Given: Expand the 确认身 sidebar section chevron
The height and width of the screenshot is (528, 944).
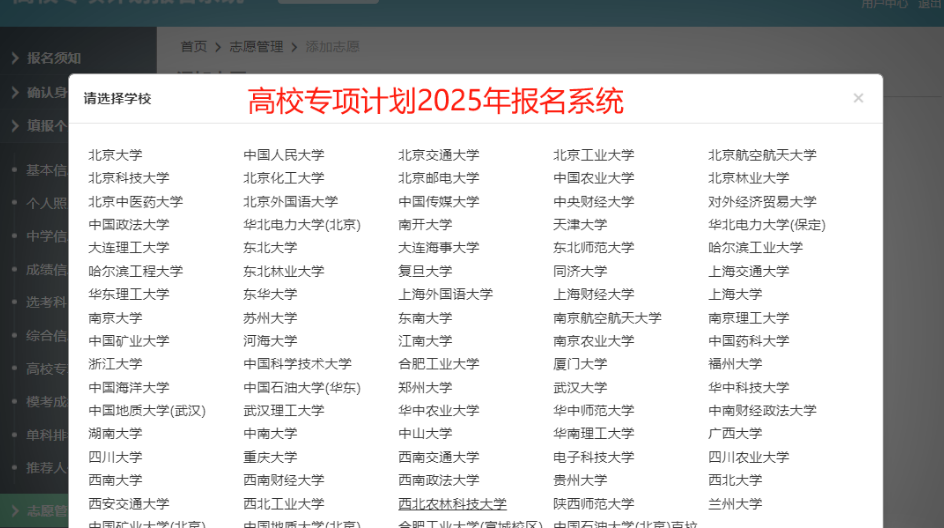Looking at the screenshot, I should click(x=15, y=92).
